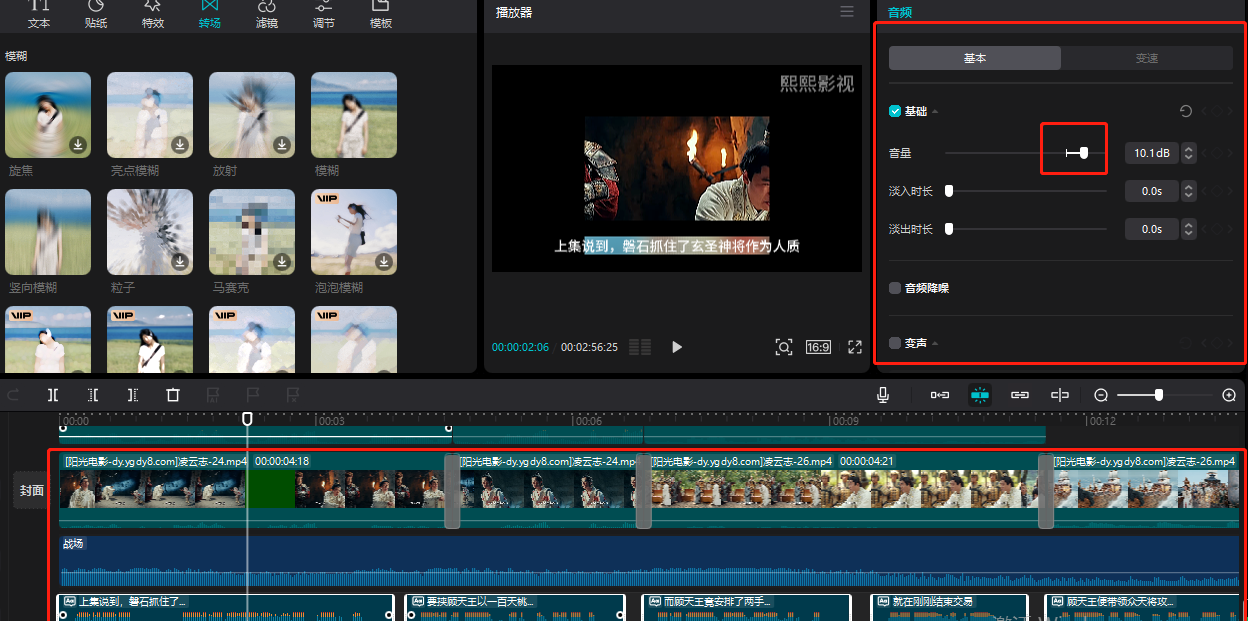Toggle the main track magnet icon
Image resolution: width=1248 pixels, height=621 pixels.
[940, 395]
